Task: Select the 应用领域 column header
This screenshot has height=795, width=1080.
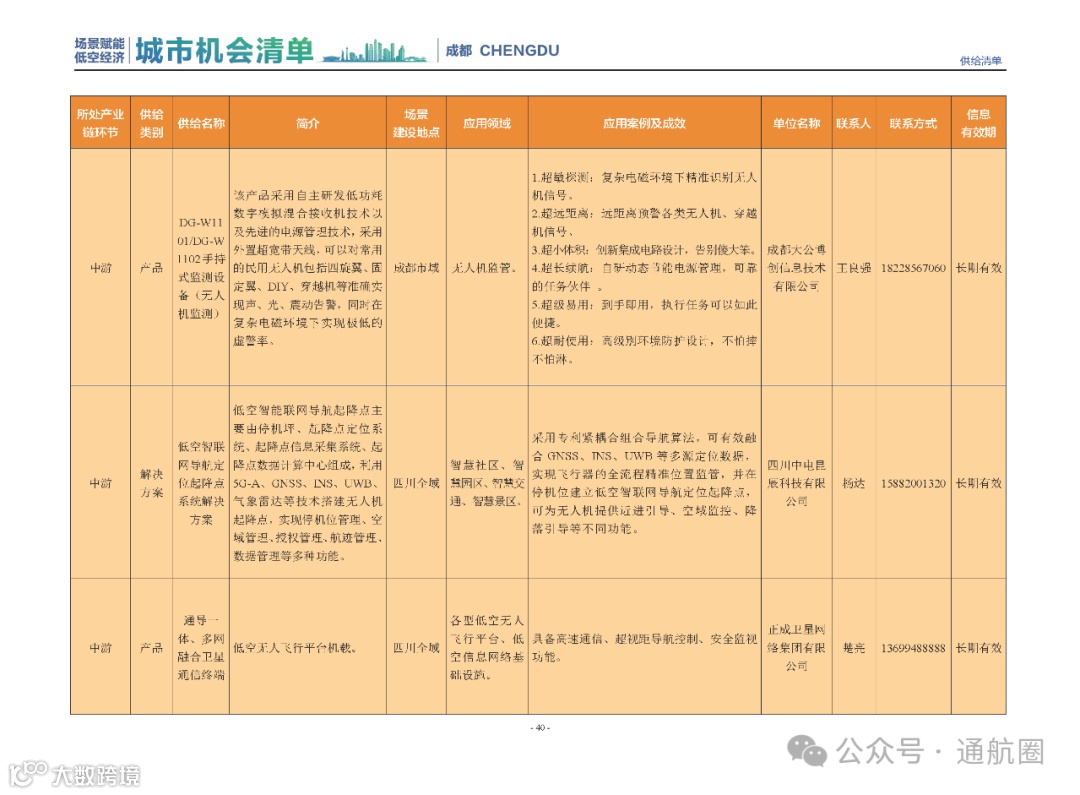Action: pyautogui.click(x=487, y=123)
